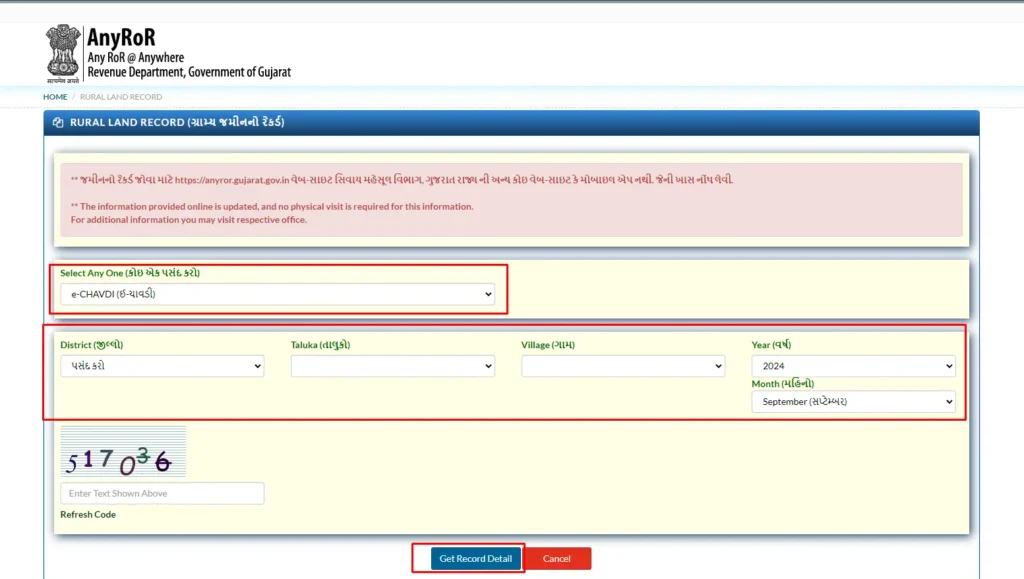Click the Government of India emblem logo
Image resolution: width=1024 pixels, height=579 pixels.
[x=63, y=54]
